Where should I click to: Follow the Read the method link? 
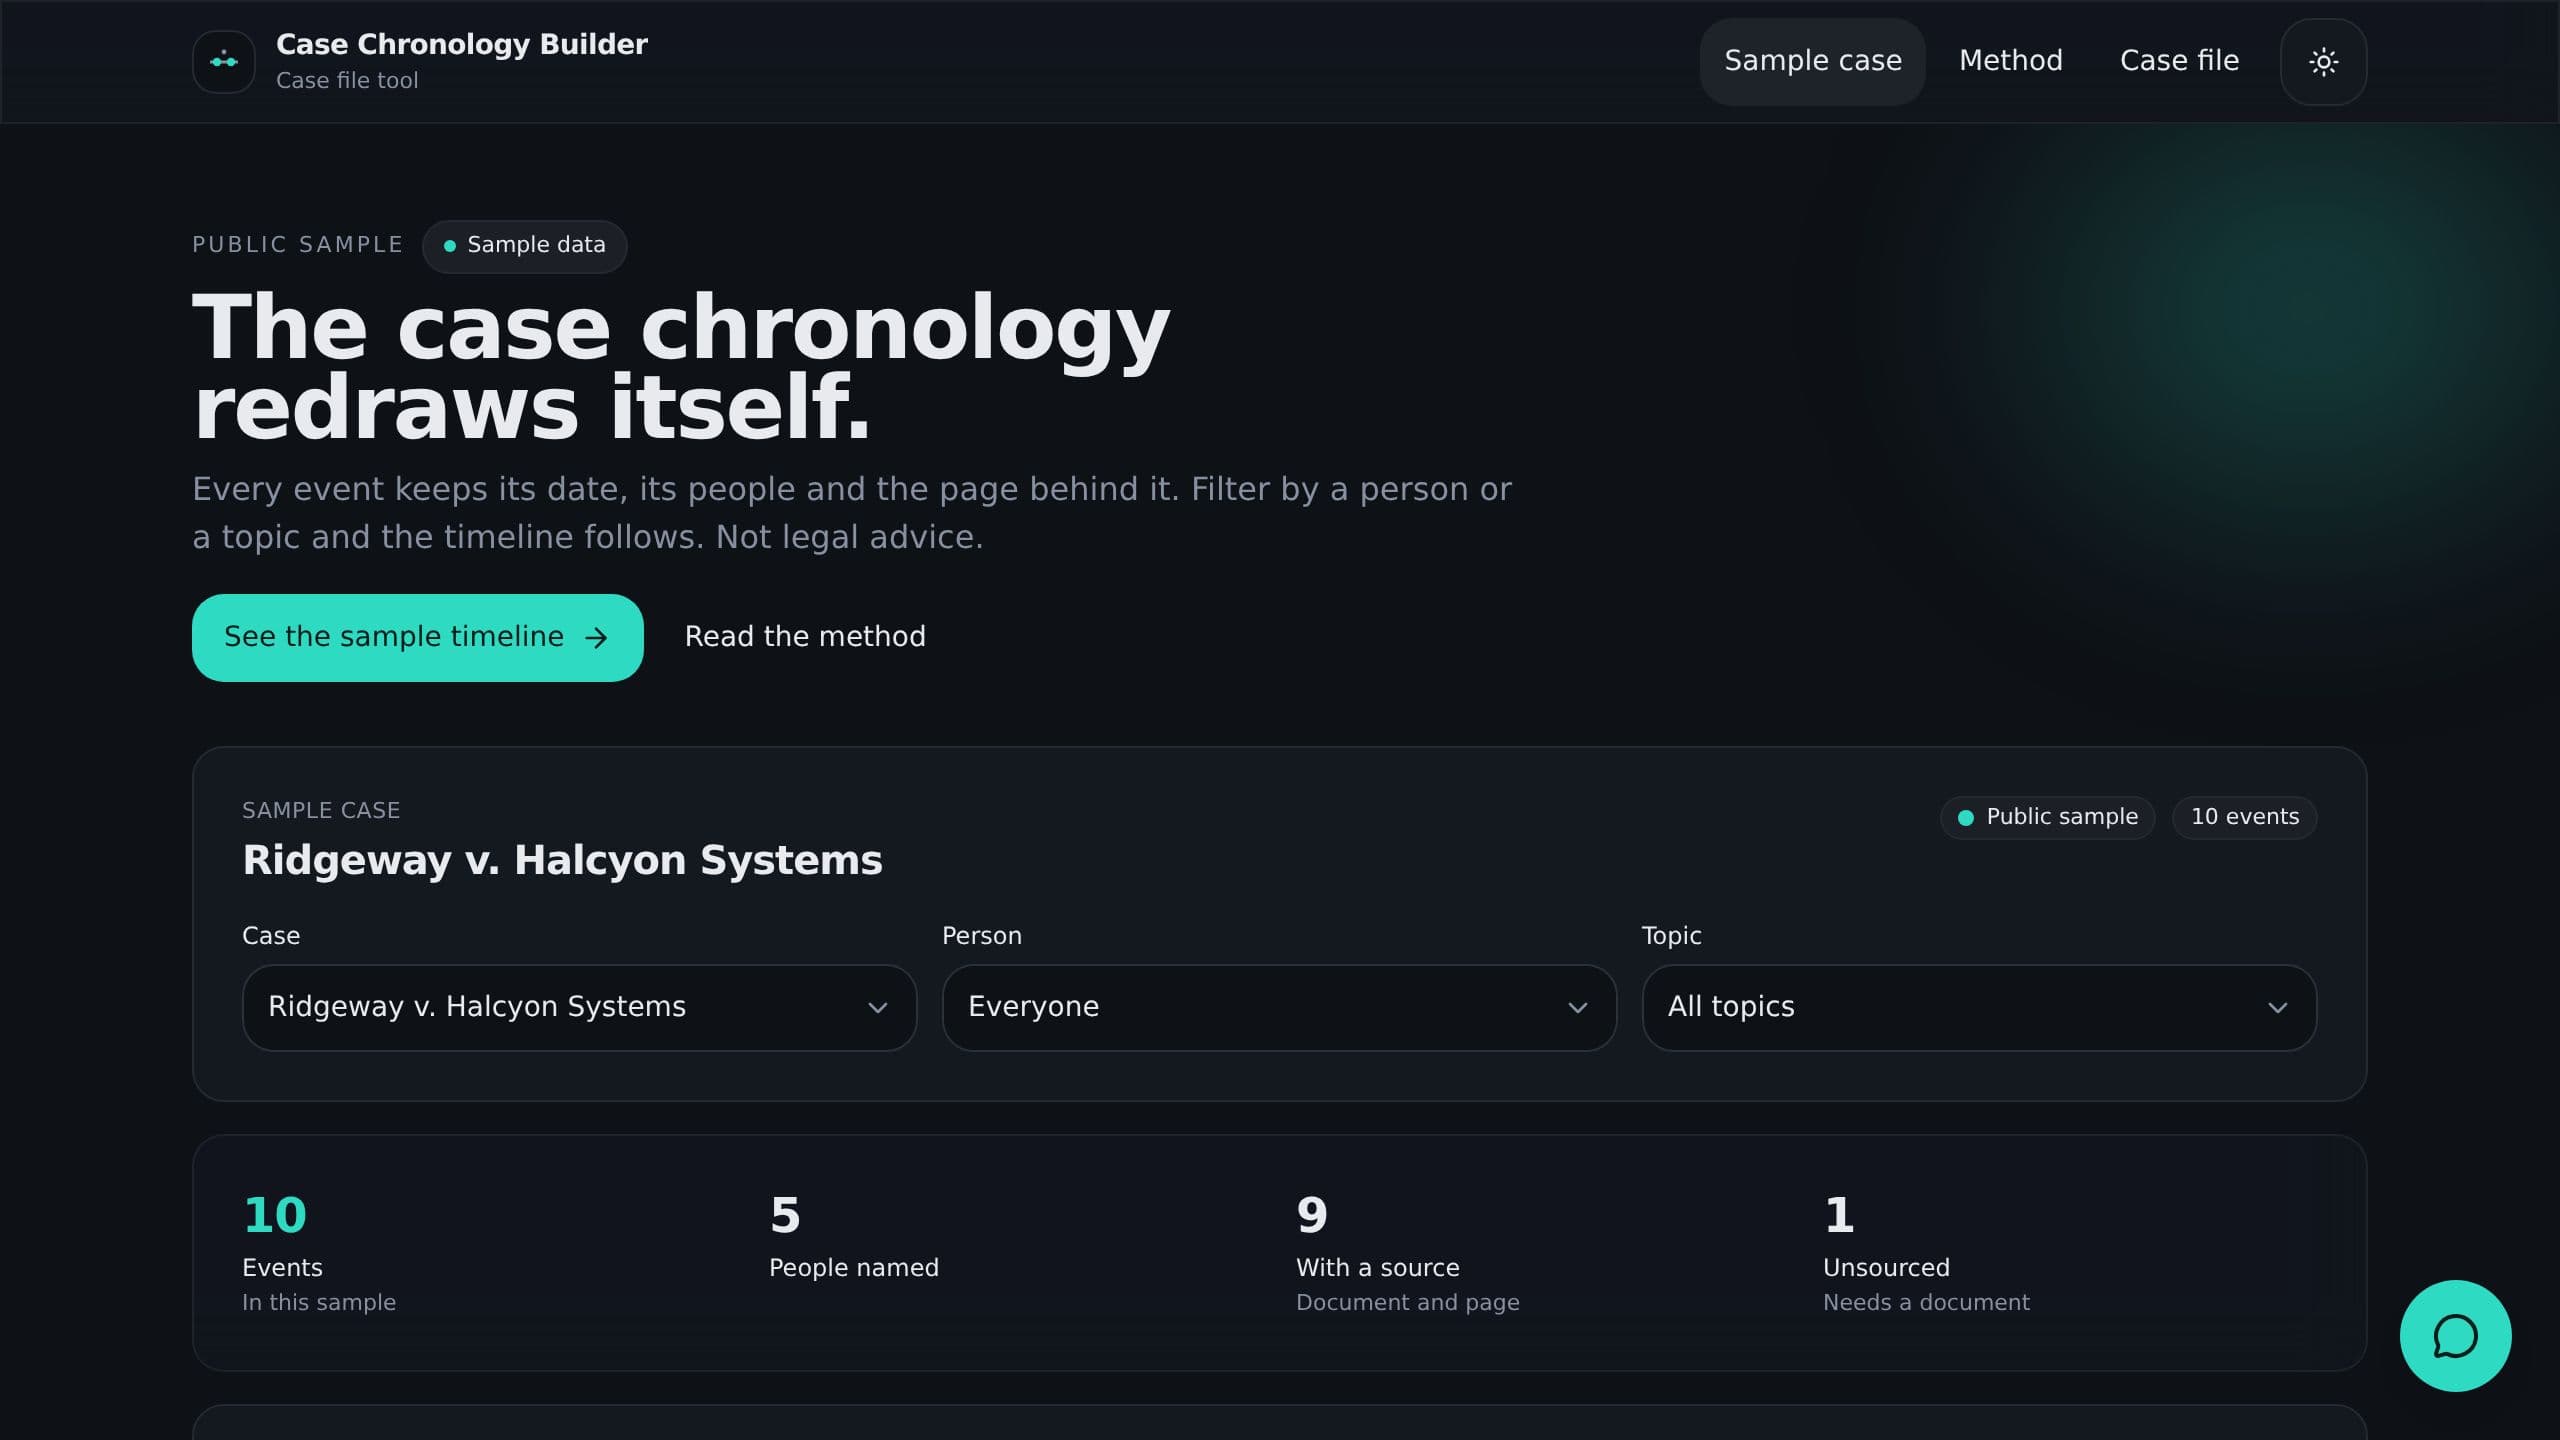(805, 637)
